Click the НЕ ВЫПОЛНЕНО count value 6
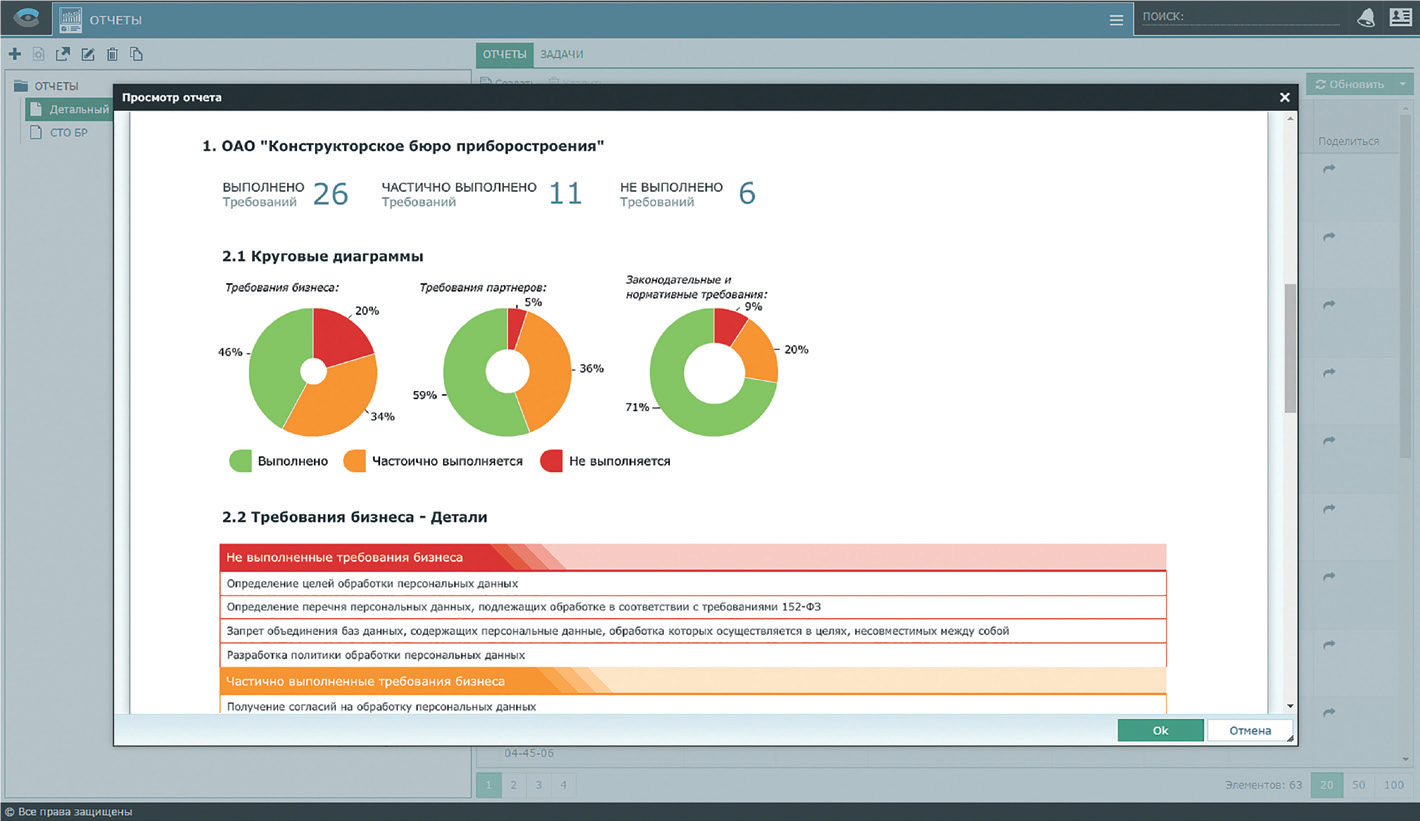The width and height of the screenshot is (1420, 821). 747,194
